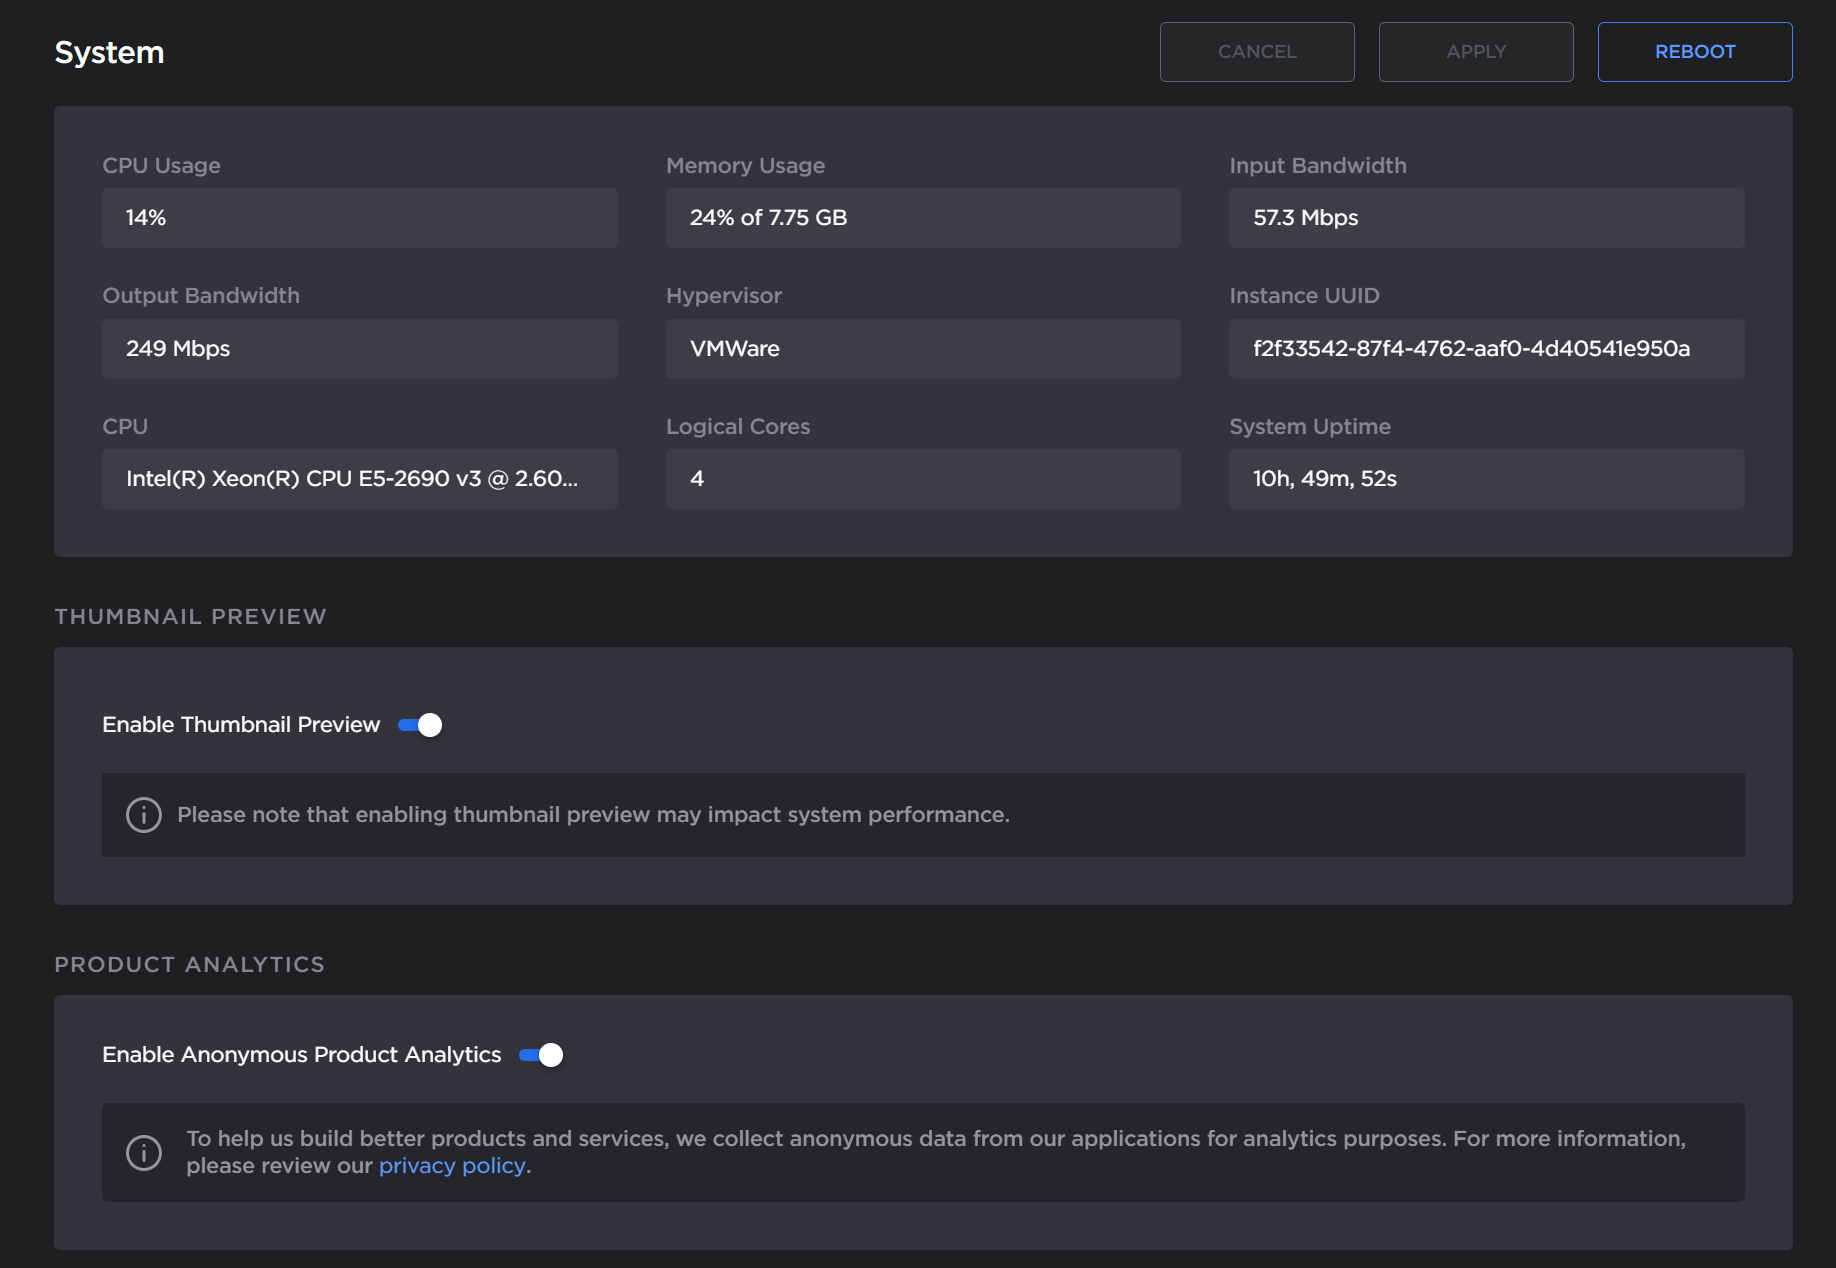Select the Instance UUID field
1836x1268 pixels.
tap(1486, 349)
